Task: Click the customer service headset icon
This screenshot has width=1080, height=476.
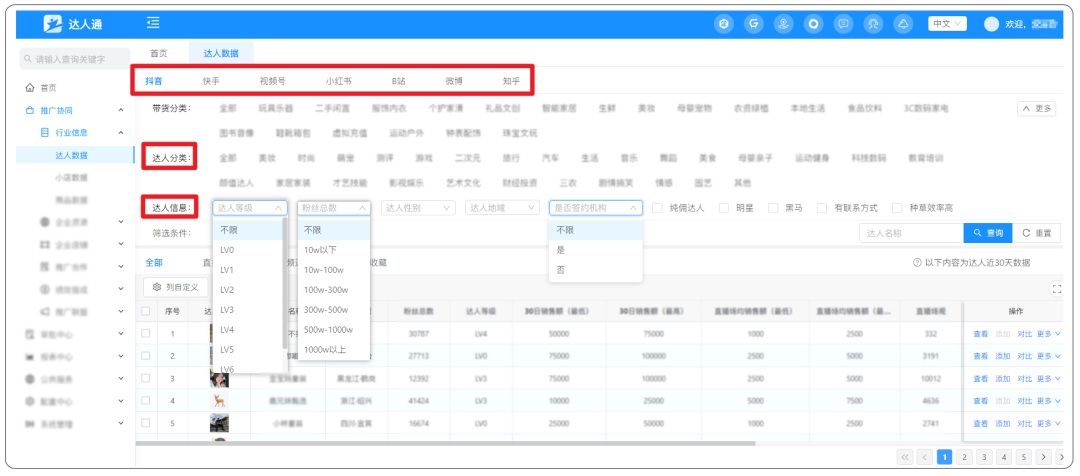Action: 873,24
